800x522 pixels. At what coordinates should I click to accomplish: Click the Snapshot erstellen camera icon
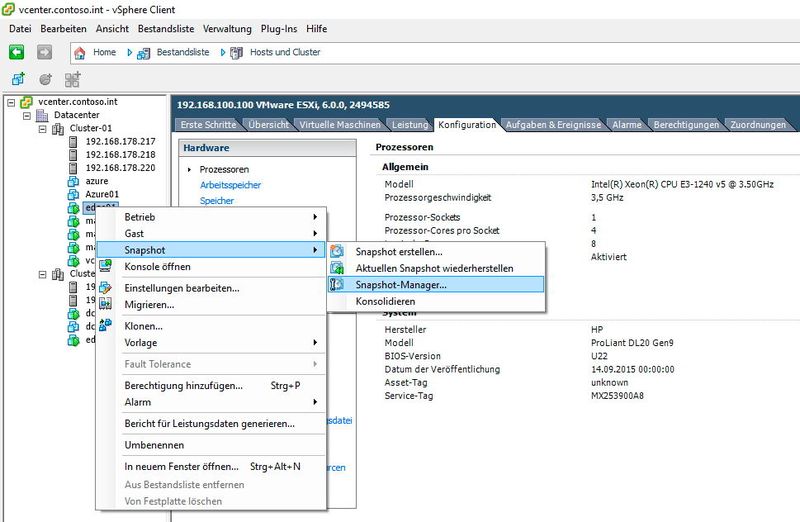337,251
